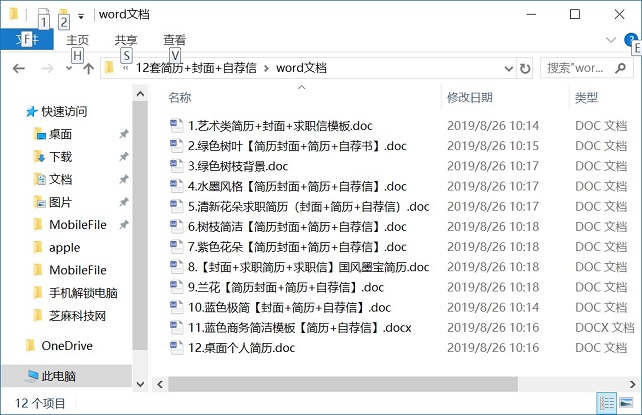Go up one folder level
642x415 pixels.
pos(88,68)
